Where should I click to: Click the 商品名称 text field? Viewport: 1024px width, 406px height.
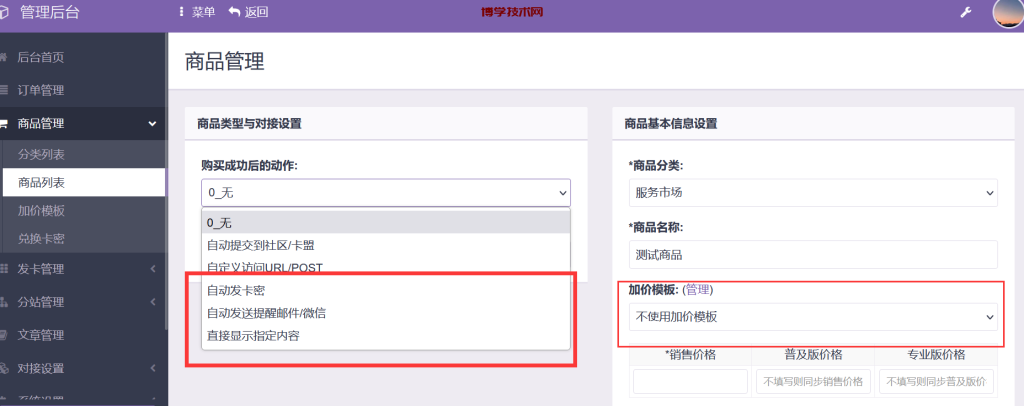pos(813,254)
